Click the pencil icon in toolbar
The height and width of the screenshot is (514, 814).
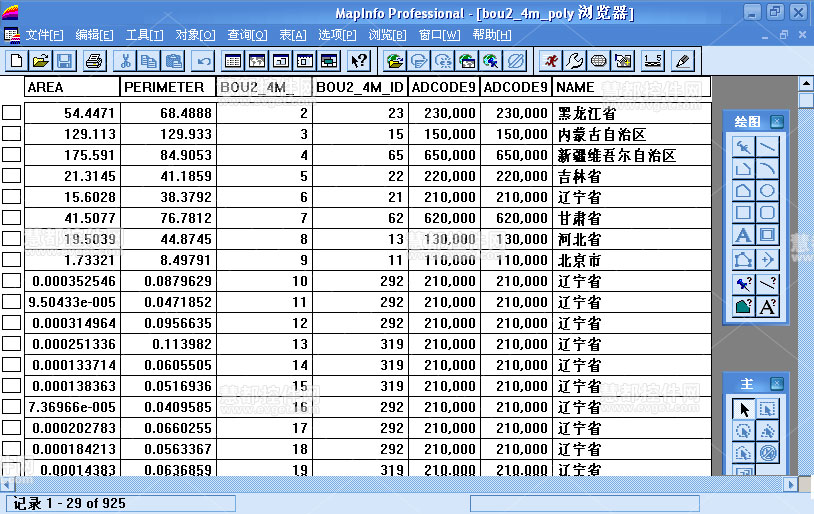pos(683,61)
